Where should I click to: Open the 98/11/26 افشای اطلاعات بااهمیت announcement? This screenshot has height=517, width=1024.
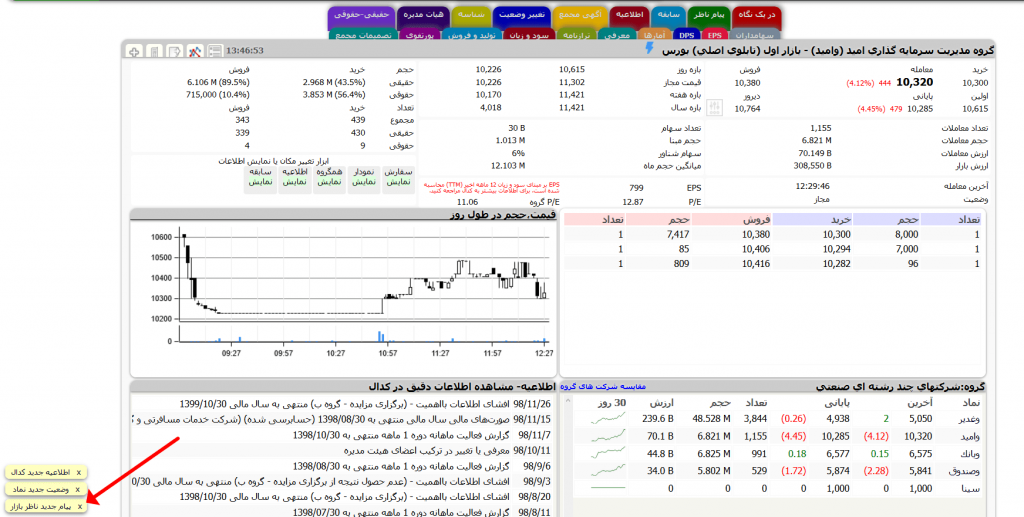pos(365,404)
